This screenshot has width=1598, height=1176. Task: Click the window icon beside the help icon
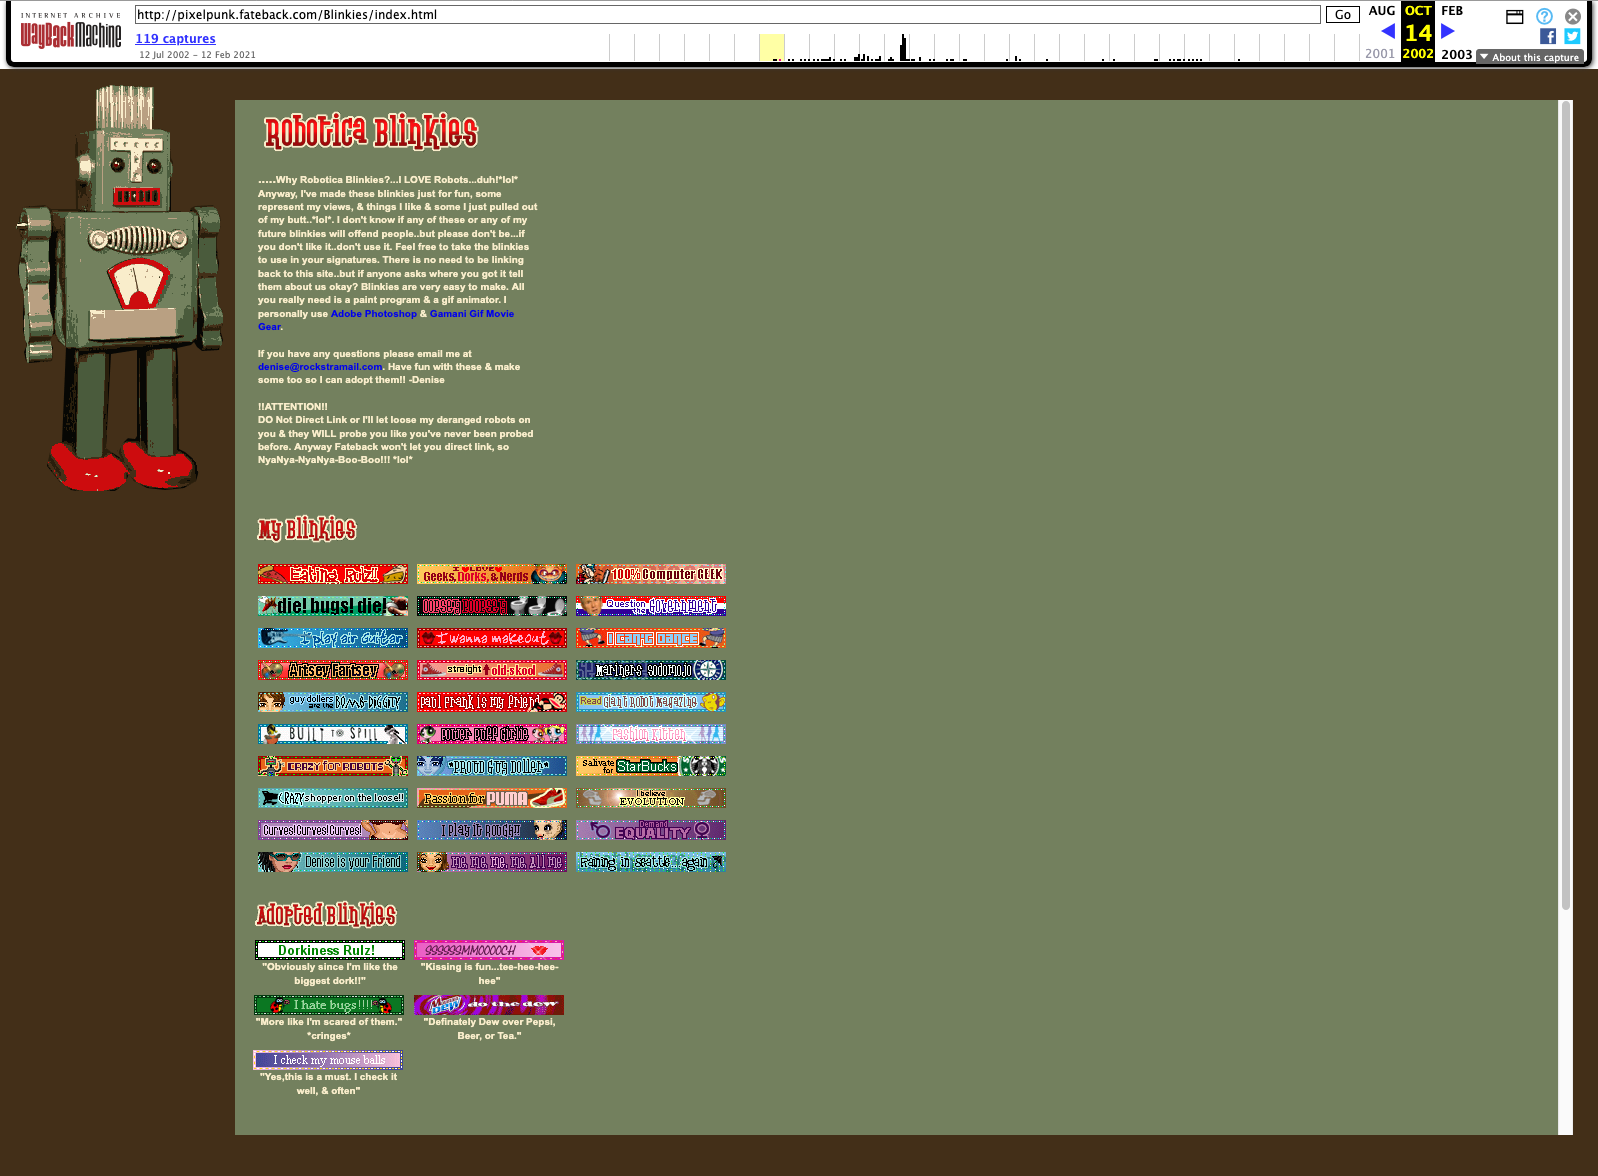[x=1515, y=16]
